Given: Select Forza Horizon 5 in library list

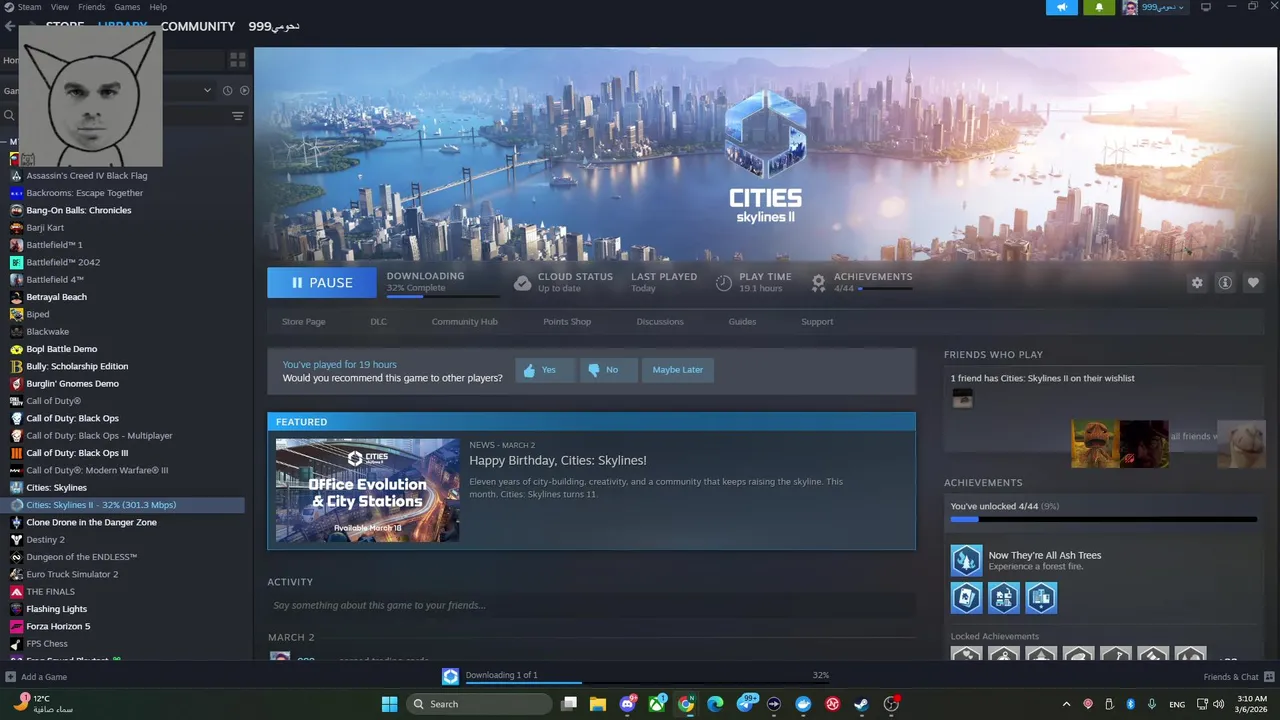Looking at the screenshot, I should pyautogui.click(x=58, y=626).
